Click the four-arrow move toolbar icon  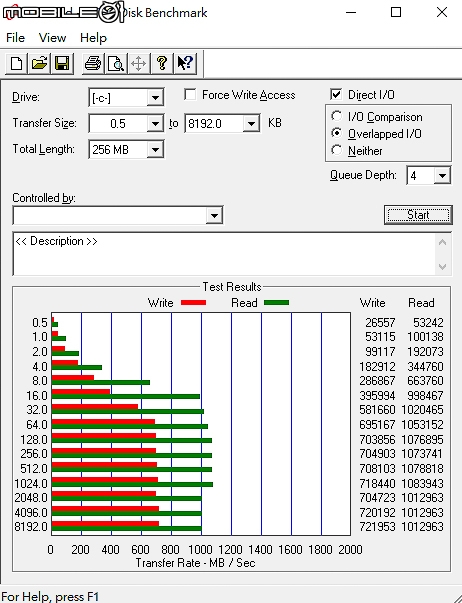(x=138, y=63)
